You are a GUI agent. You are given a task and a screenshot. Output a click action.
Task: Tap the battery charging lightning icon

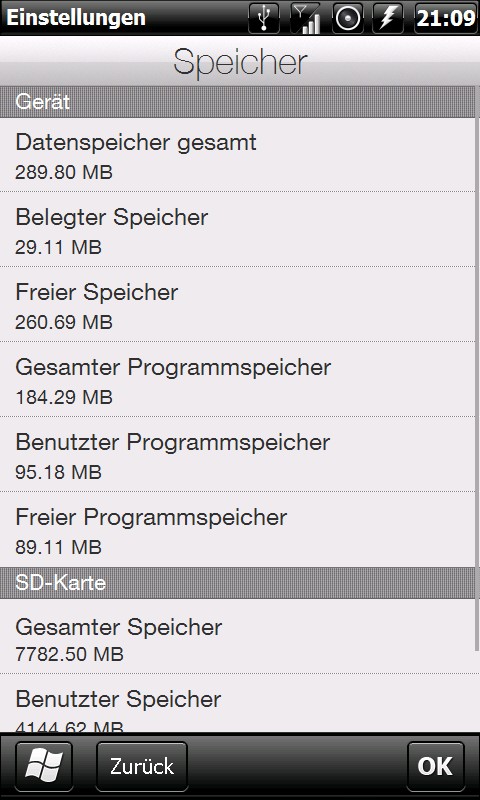click(389, 18)
